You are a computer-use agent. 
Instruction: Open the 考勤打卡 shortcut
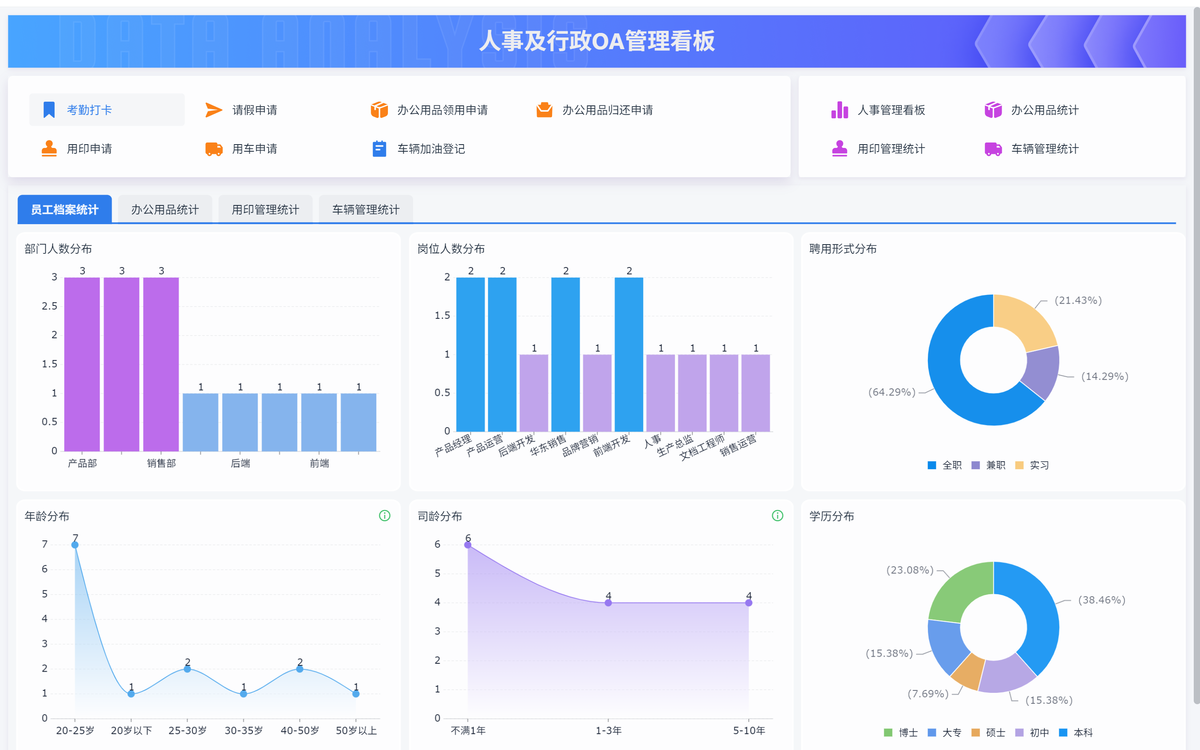tap(107, 110)
